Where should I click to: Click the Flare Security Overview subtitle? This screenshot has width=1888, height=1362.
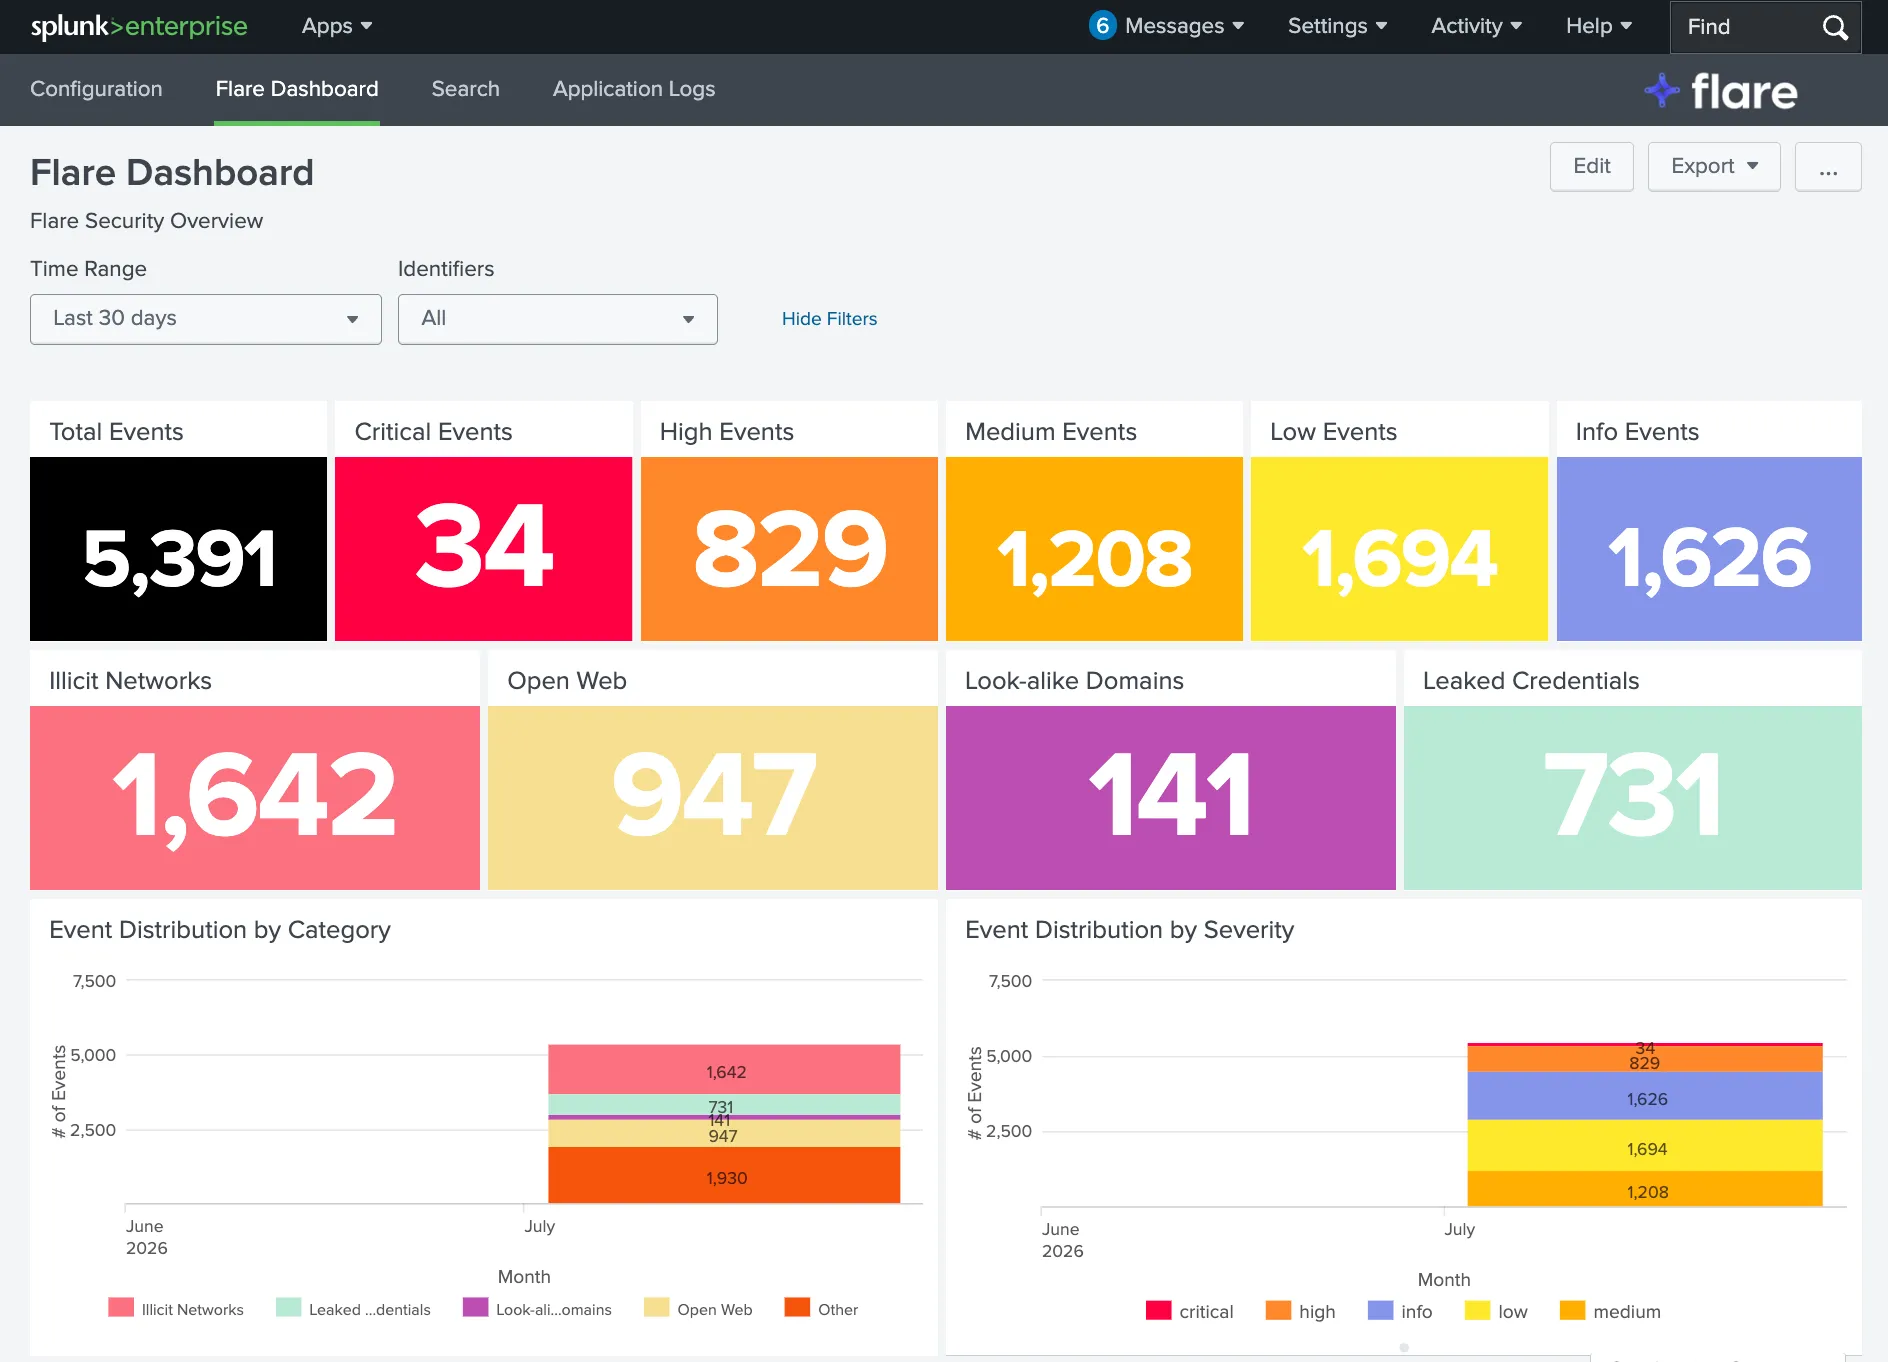(146, 221)
